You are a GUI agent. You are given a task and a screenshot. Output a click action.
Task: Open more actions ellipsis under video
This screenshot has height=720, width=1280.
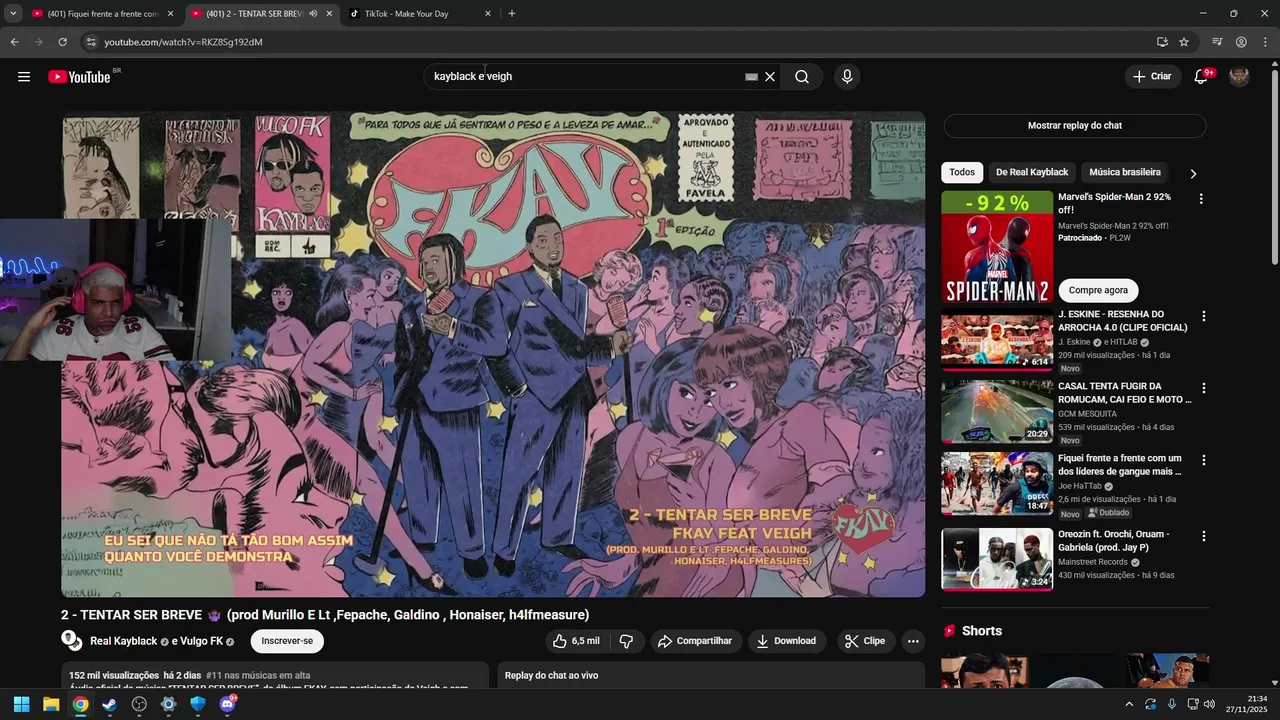click(x=913, y=641)
